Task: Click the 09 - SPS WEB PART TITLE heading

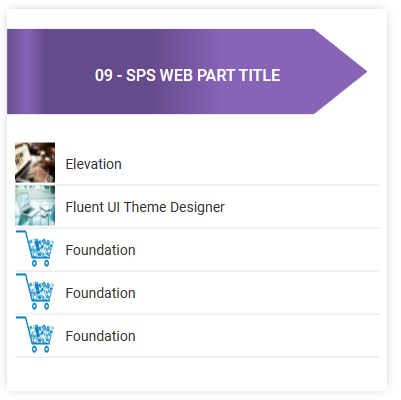Action: 187,75
